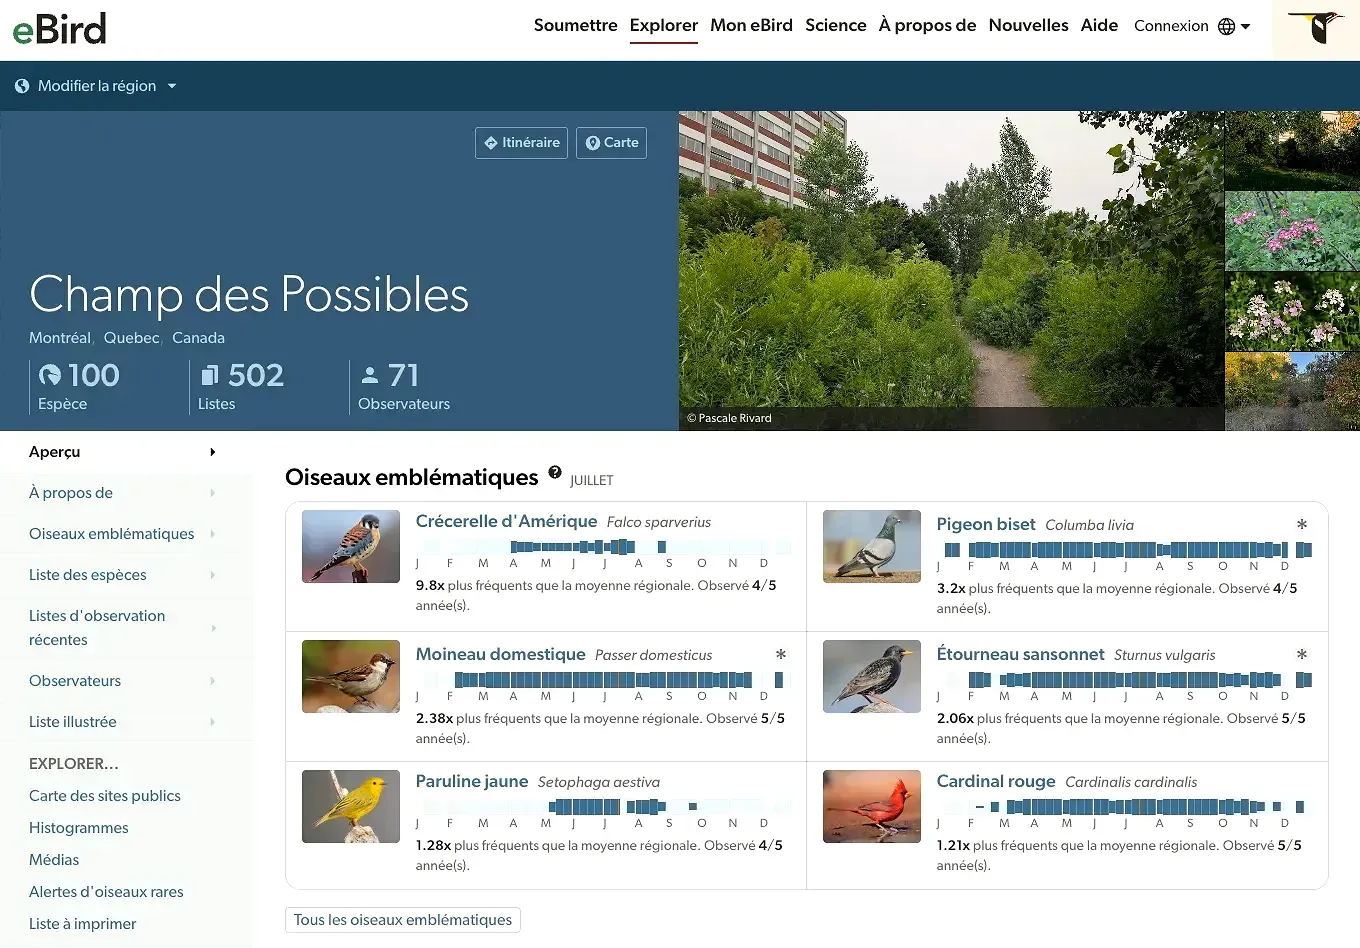
Task: Click the large path-through-bushes hero photo
Action: coord(951,271)
